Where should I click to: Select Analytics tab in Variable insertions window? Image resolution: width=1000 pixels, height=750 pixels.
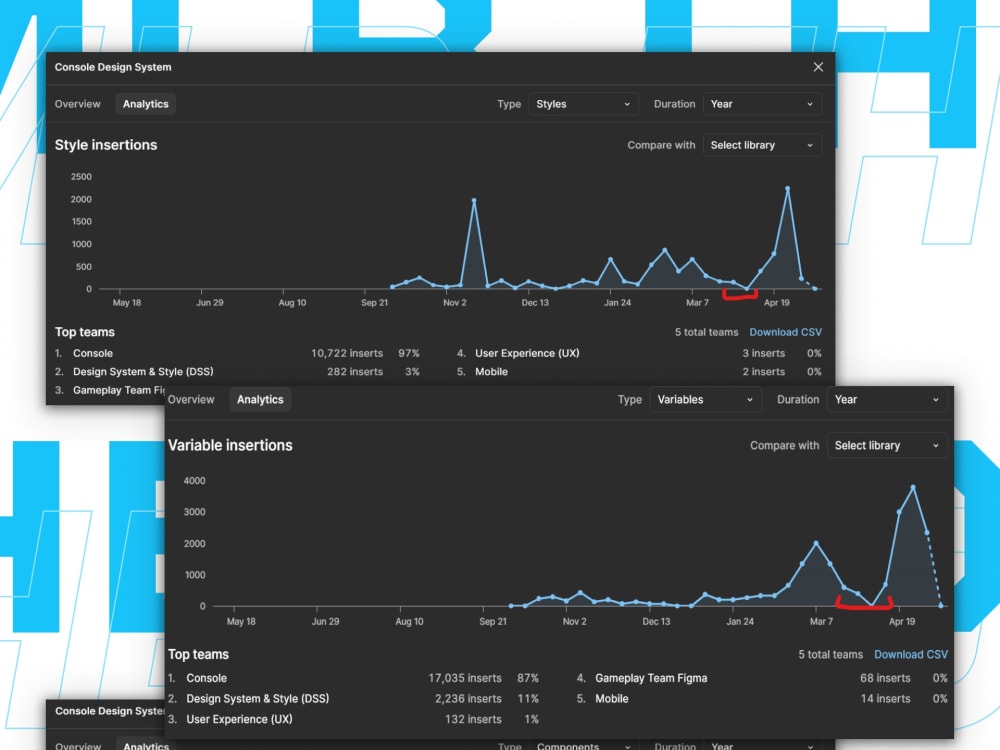(260, 399)
